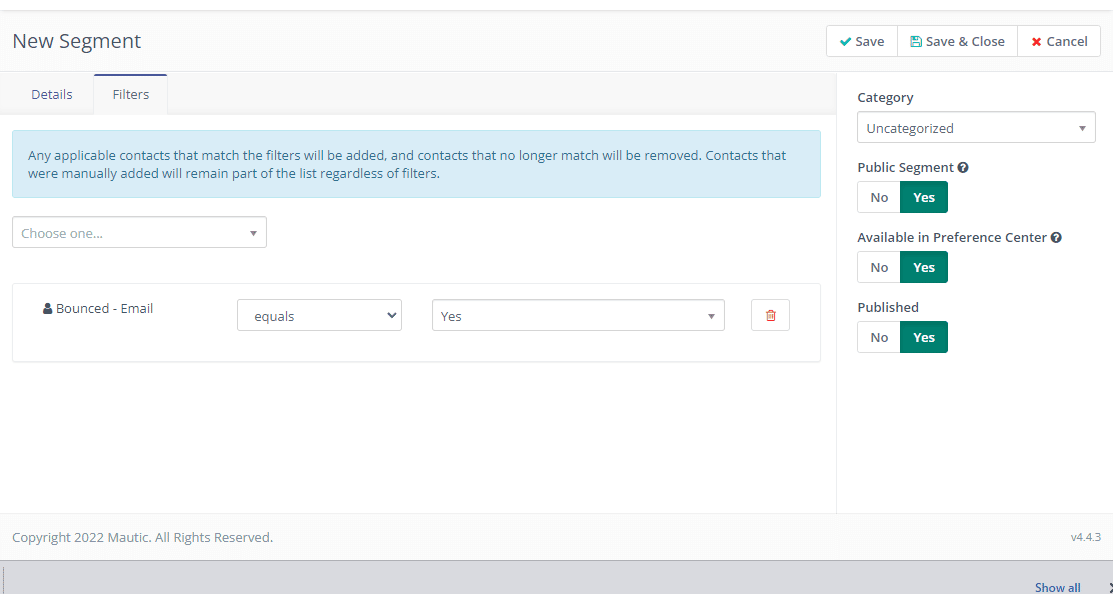Set Published to Yes
The width and height of the screenshot is (1113, 594).
924,337
